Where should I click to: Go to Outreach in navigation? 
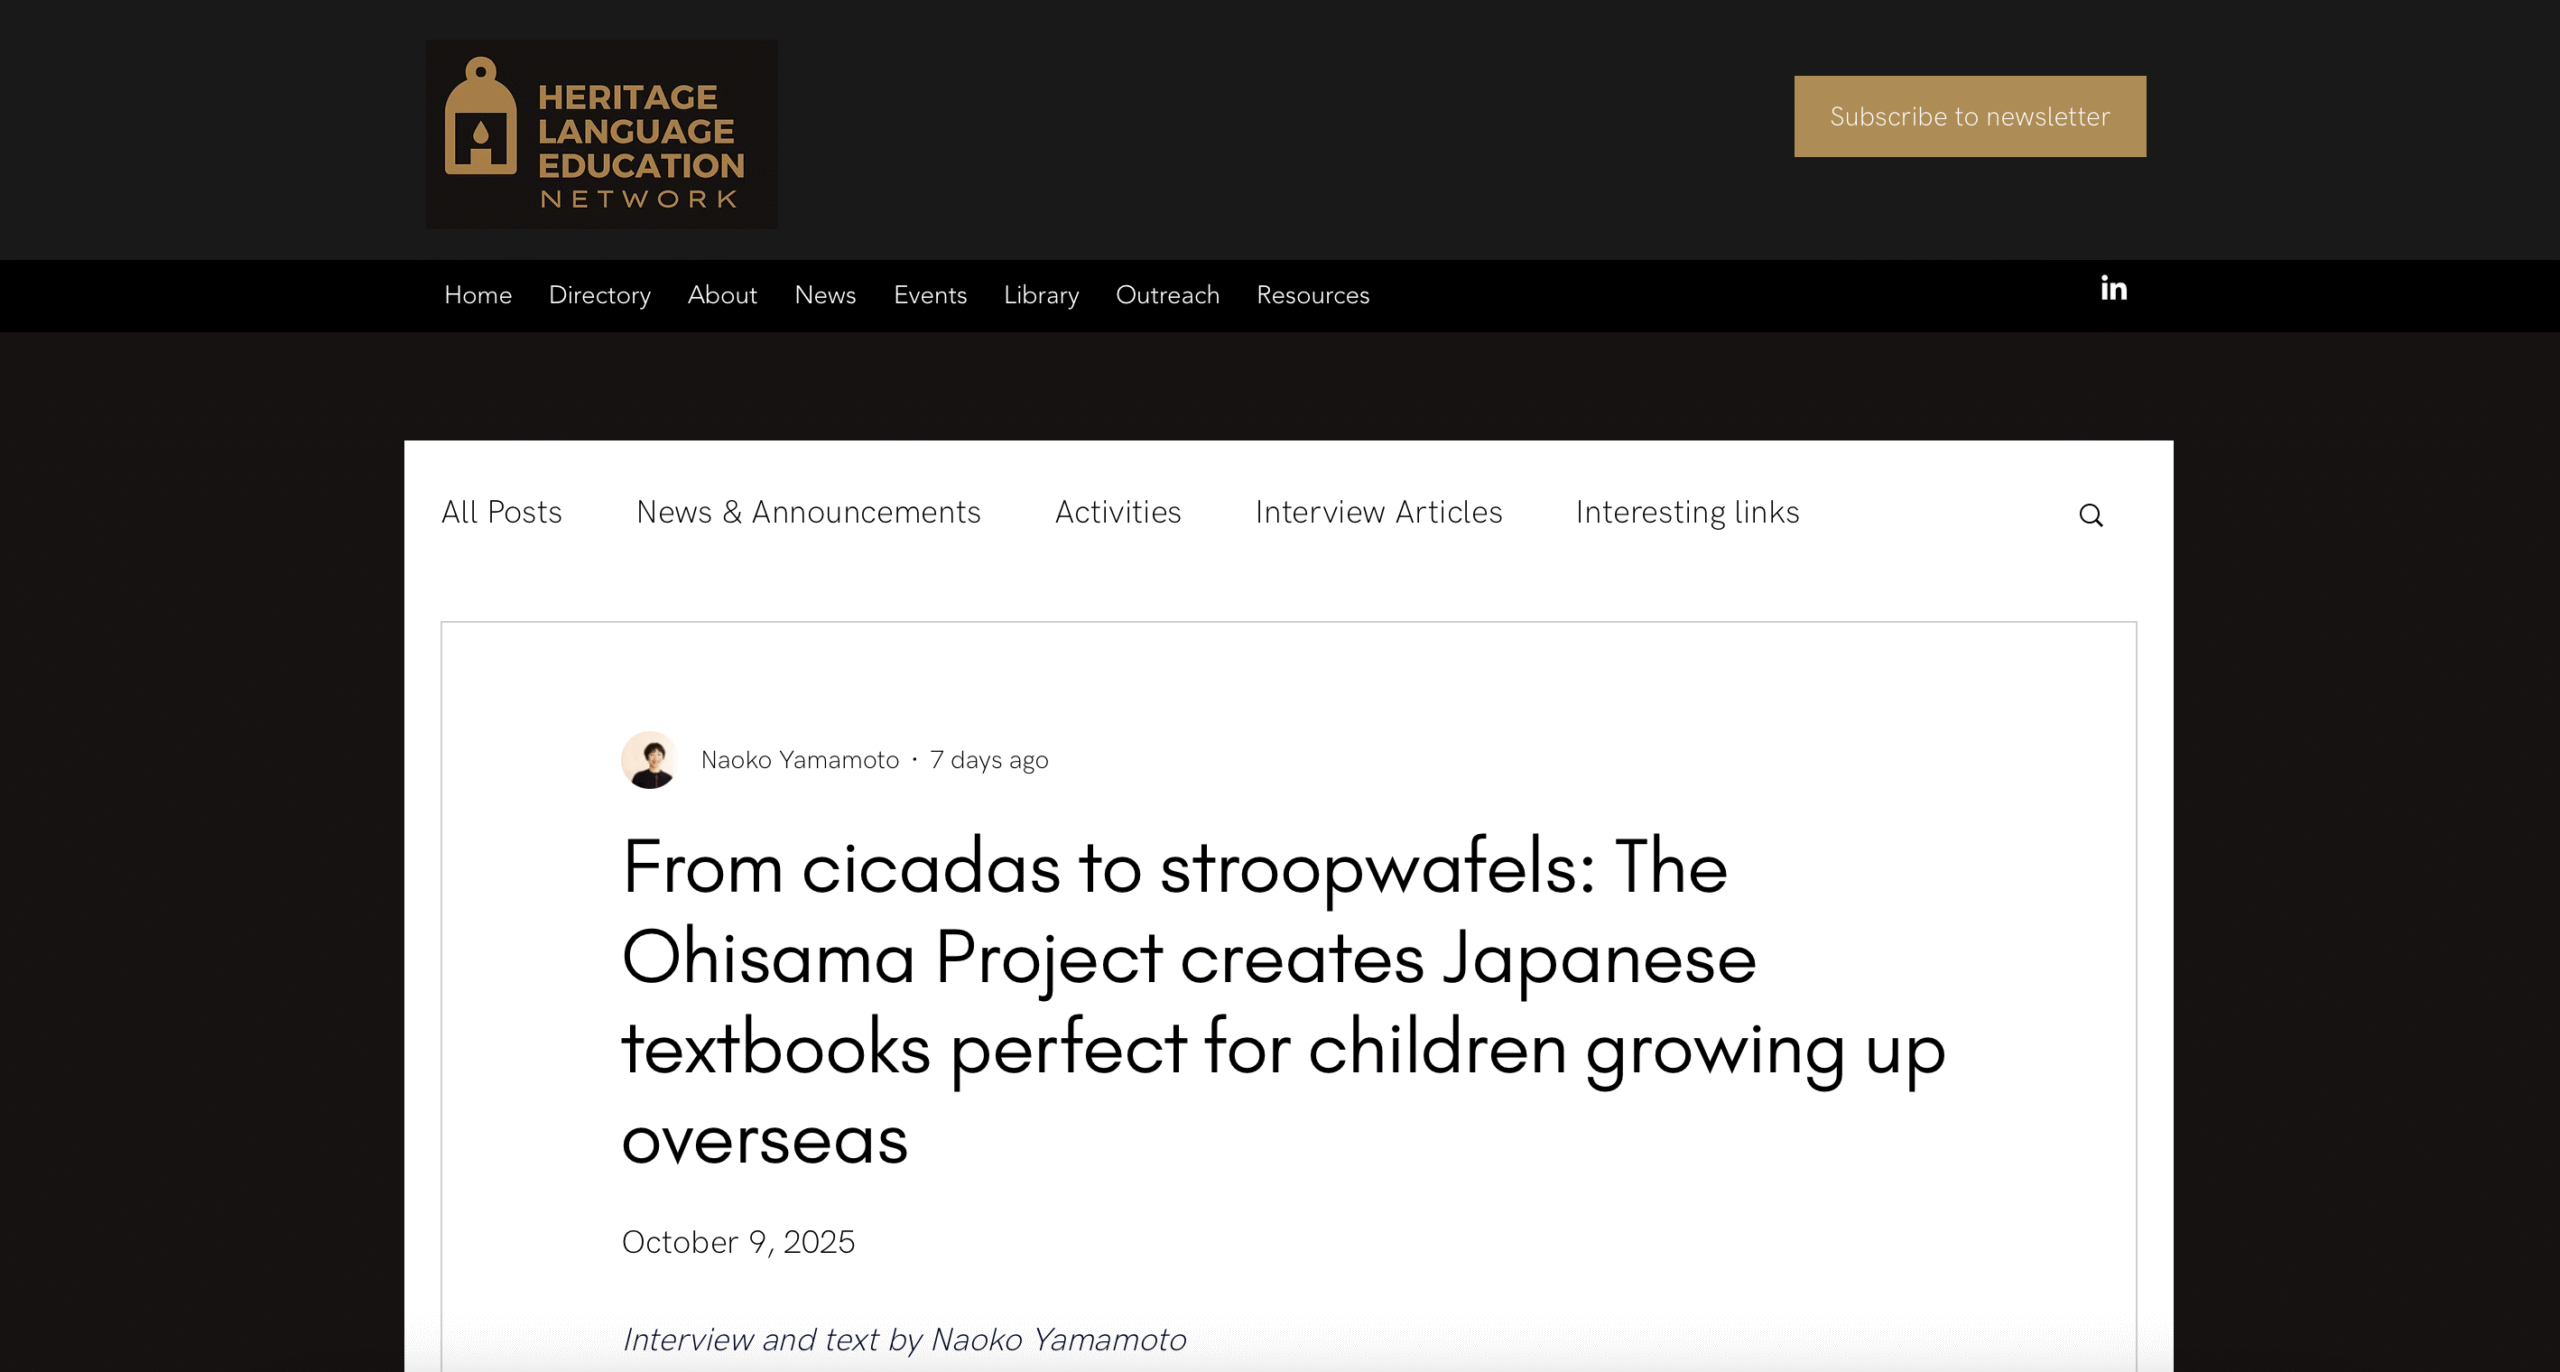pyautogui.click(x=1167, y=295)
